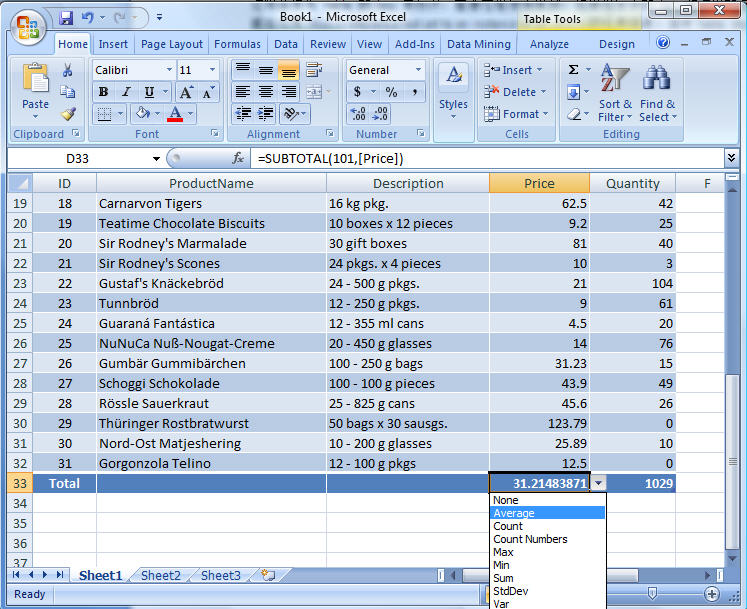Select all cells with corner button
This screenshot has width=747, height=609.
20,183
